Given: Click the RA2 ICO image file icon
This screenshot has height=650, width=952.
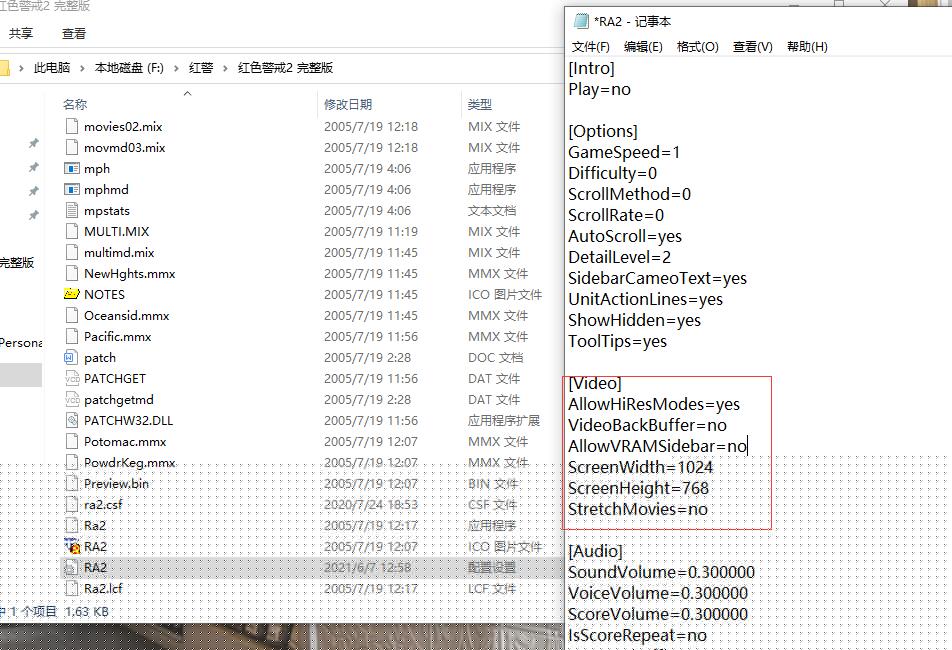Looking at the screenshot, I should 72,546.
